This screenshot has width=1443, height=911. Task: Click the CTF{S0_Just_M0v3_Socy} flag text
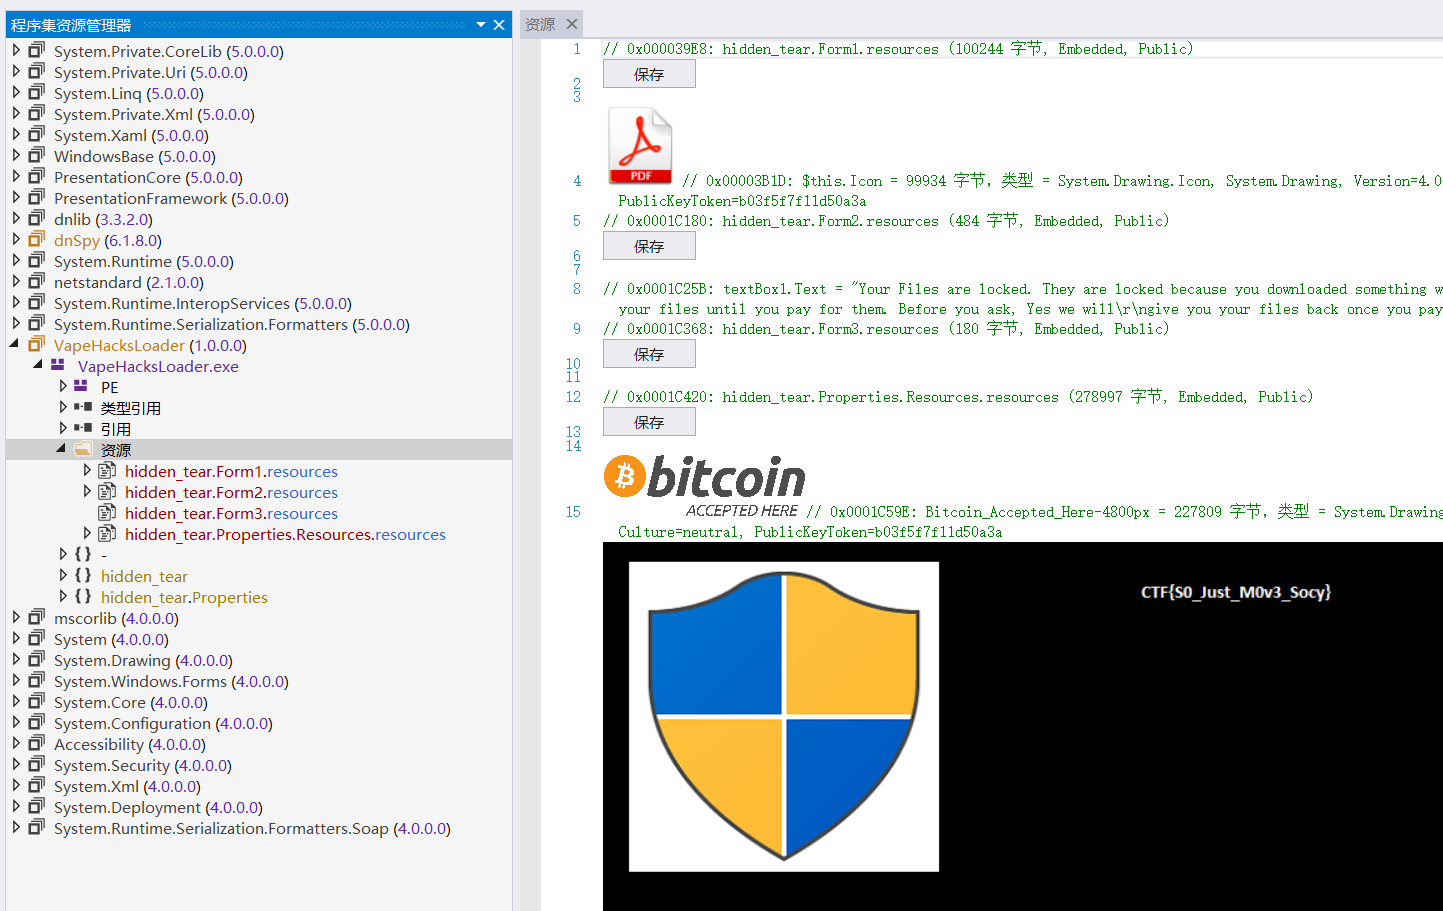[x=1236, y=592]
